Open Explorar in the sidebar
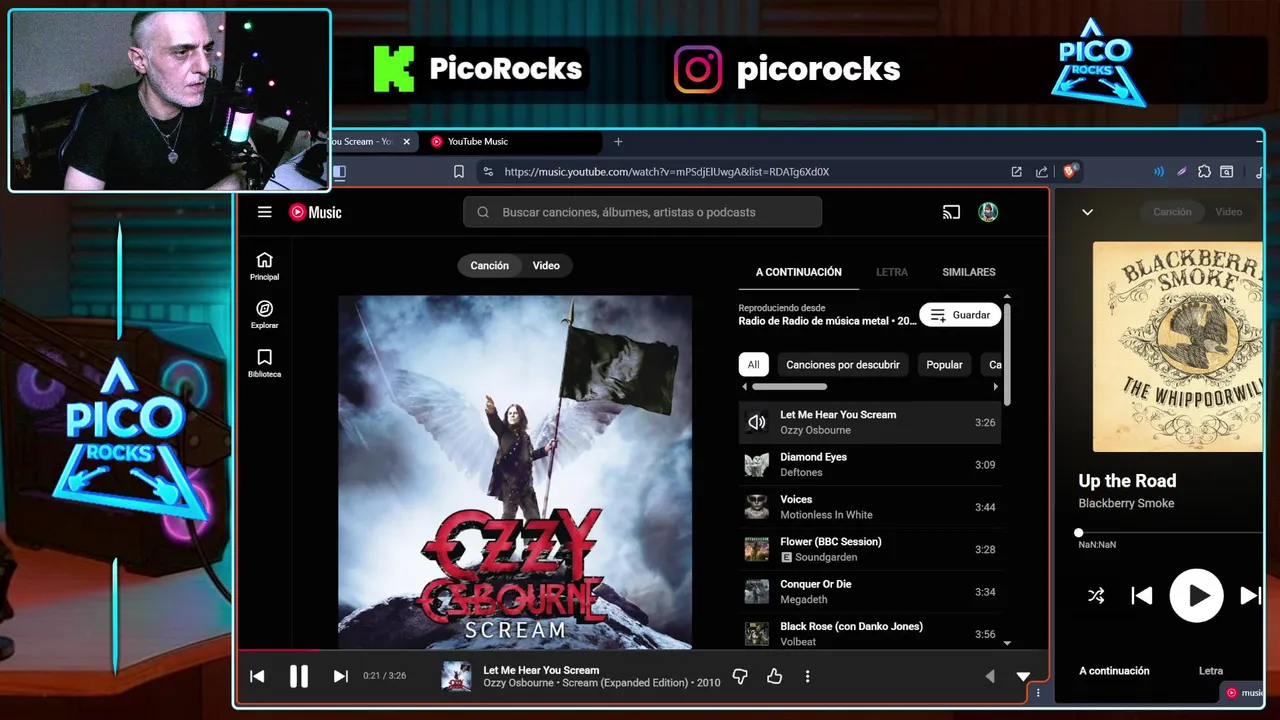 (264, 315)
